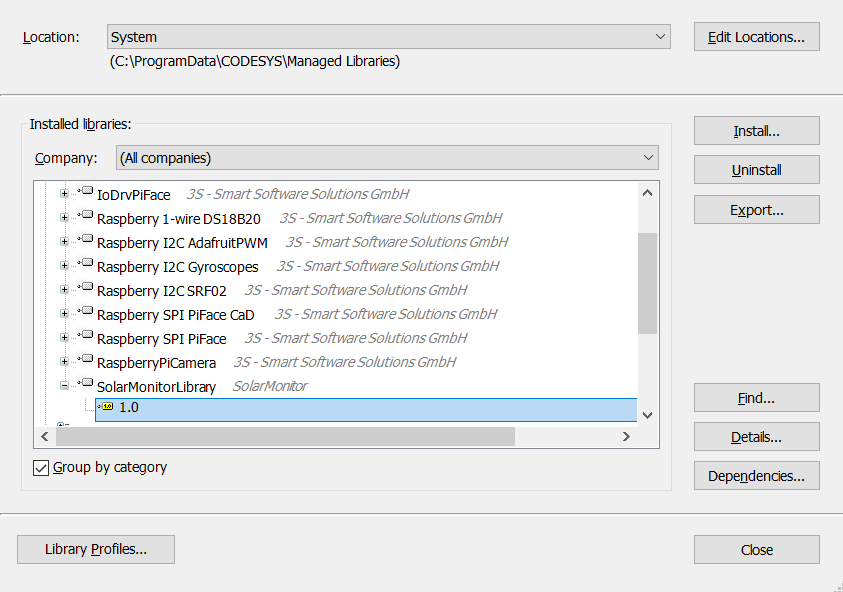
Task: Click the SolarMonitorLibrary library icon
Action: point(86,383)
